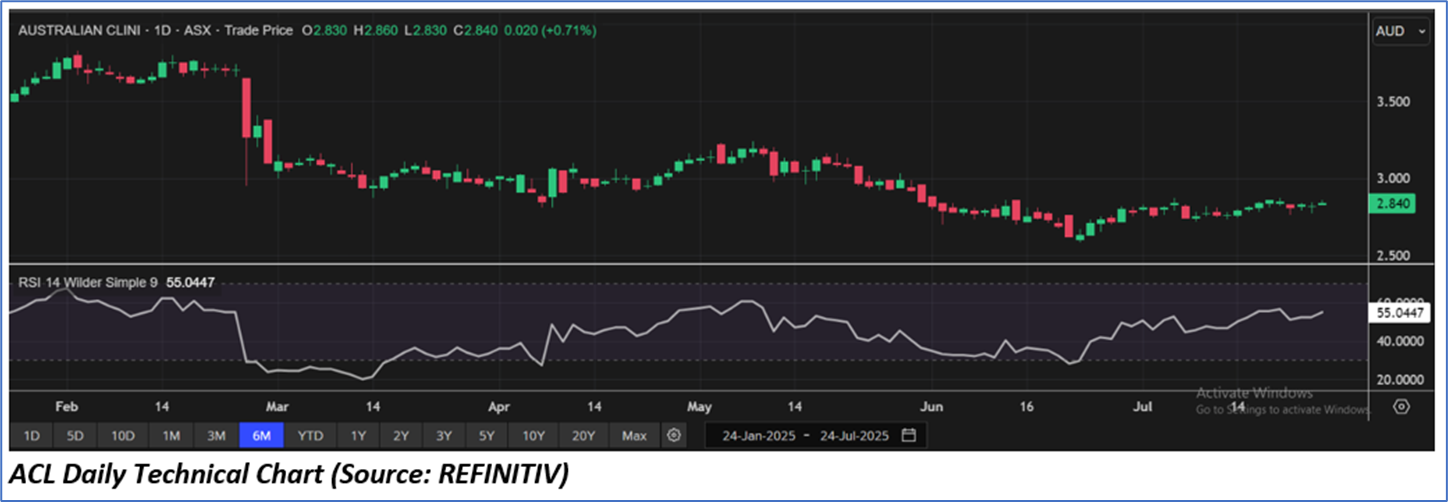Image resolution: width=1448 pixels, height=502 pixels.
Task: Select the YTD range button
Action: pyautogui.click(x=311, y=436)
